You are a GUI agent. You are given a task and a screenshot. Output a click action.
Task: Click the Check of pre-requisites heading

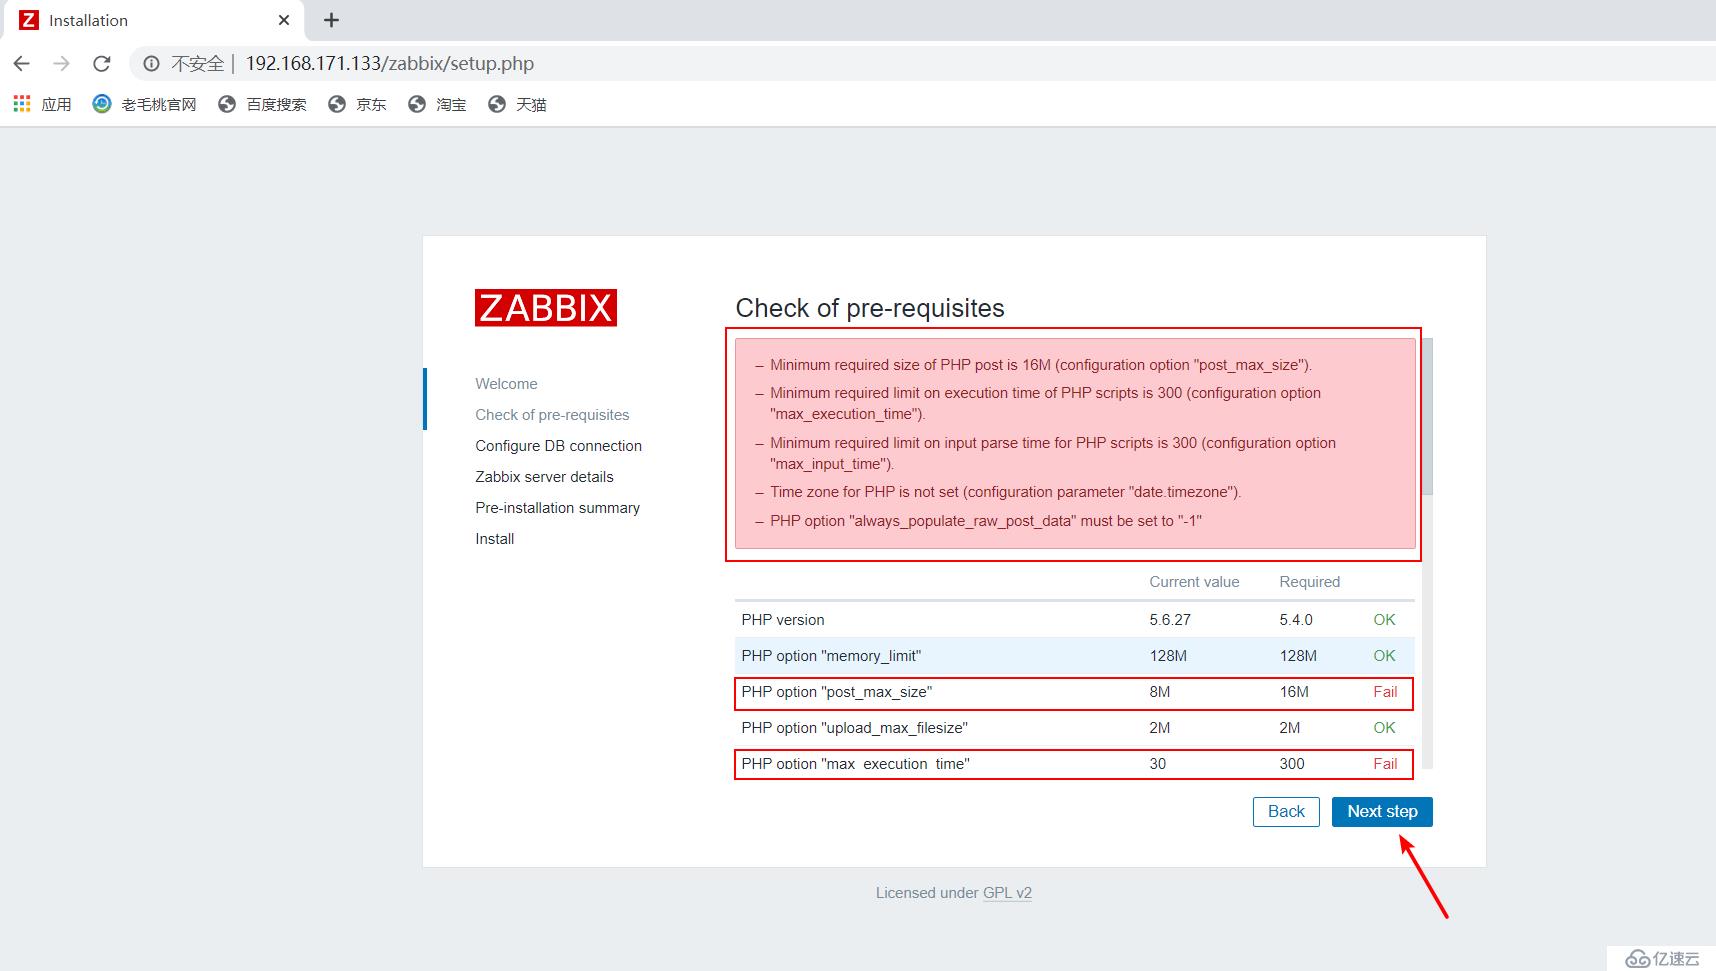(x=870, y=308)
